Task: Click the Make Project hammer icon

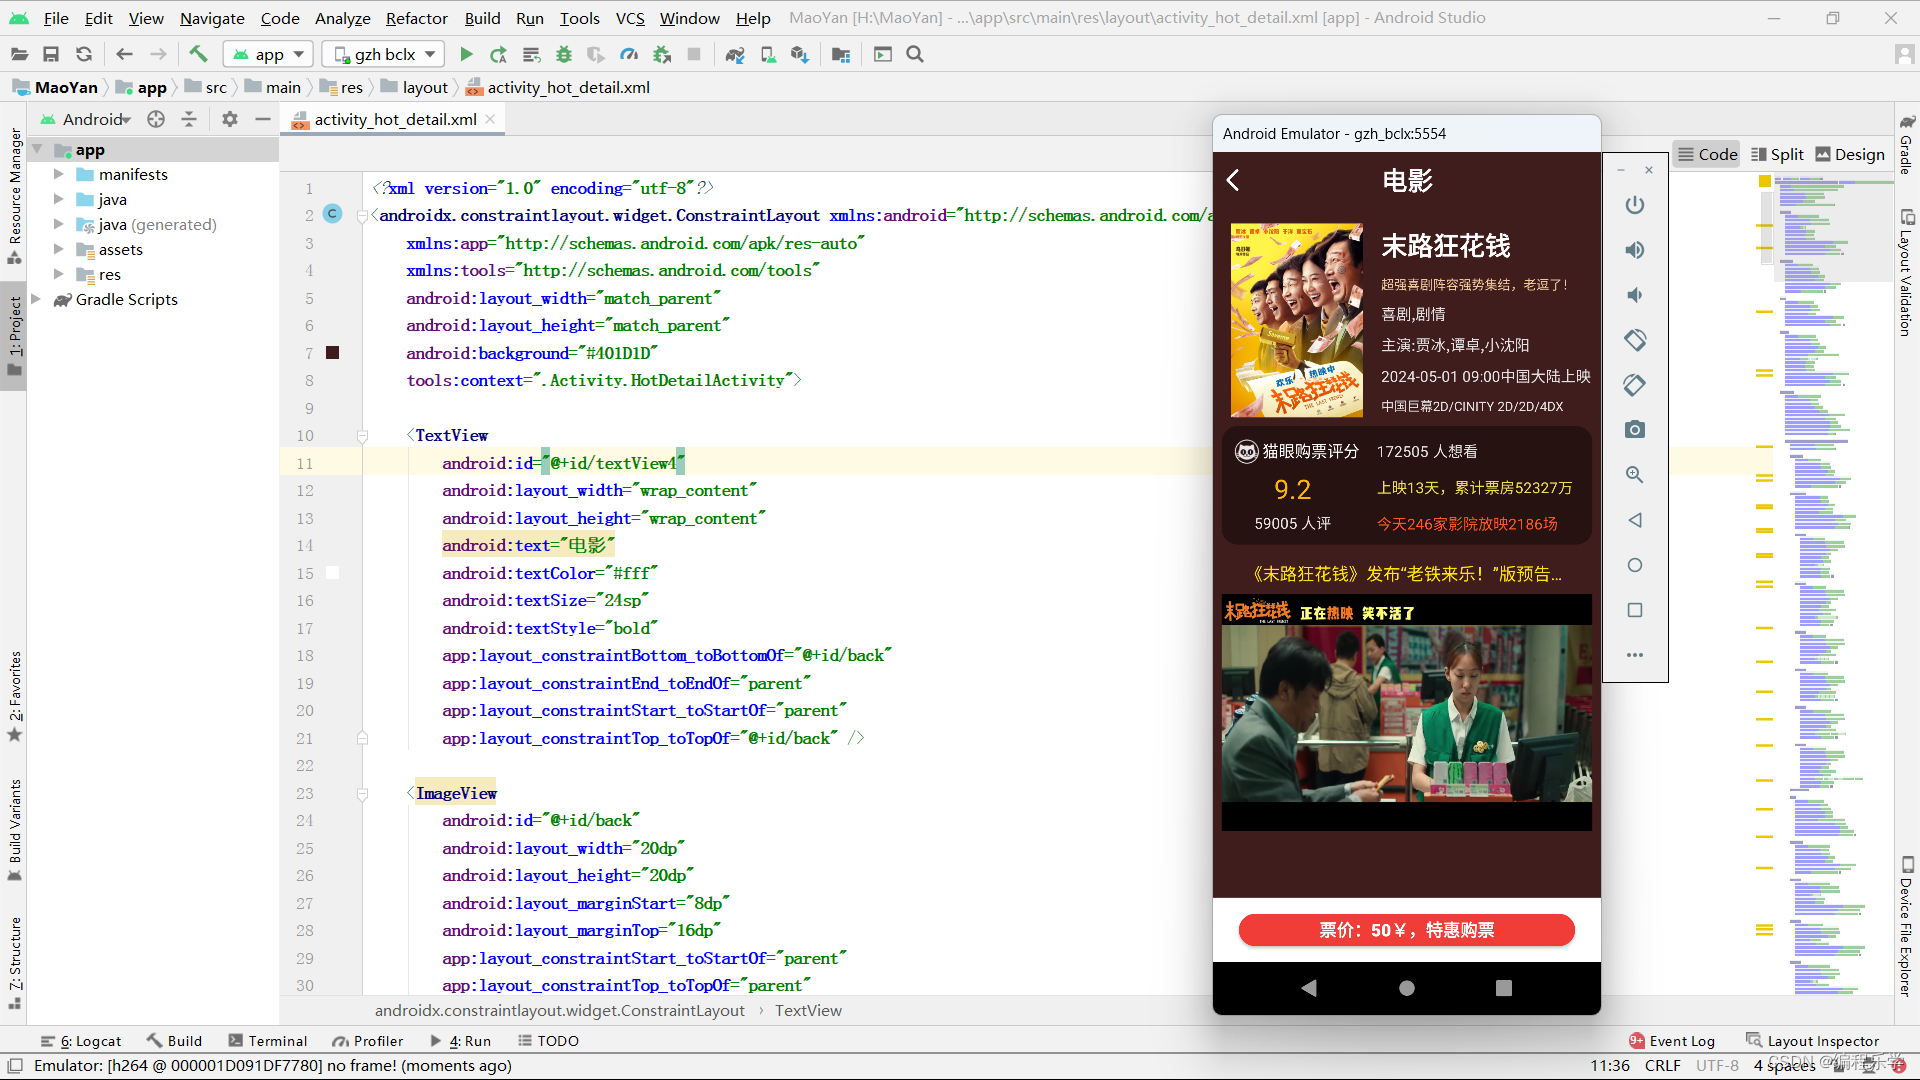Action: point(198,54)
